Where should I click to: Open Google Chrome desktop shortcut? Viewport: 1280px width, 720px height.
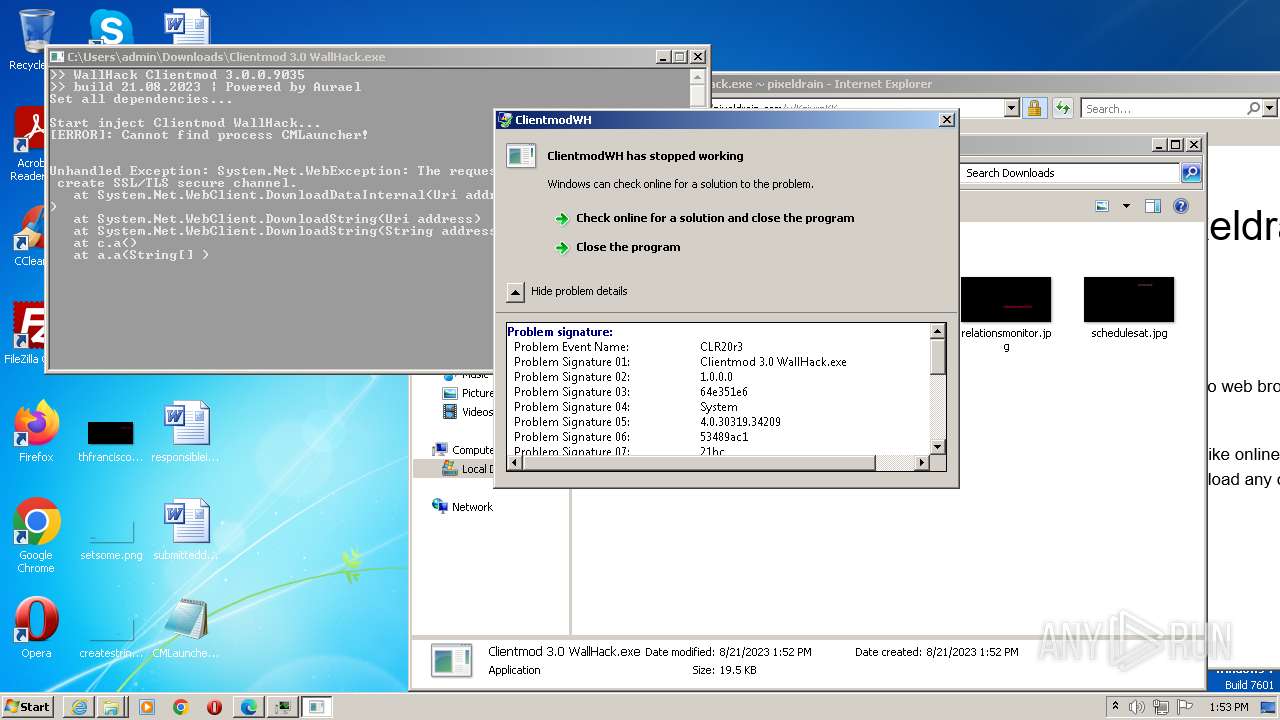point(36,536)
